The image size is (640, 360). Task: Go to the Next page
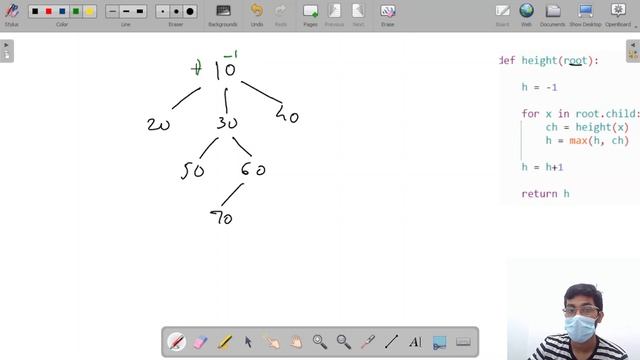click(x=358, y=15)
